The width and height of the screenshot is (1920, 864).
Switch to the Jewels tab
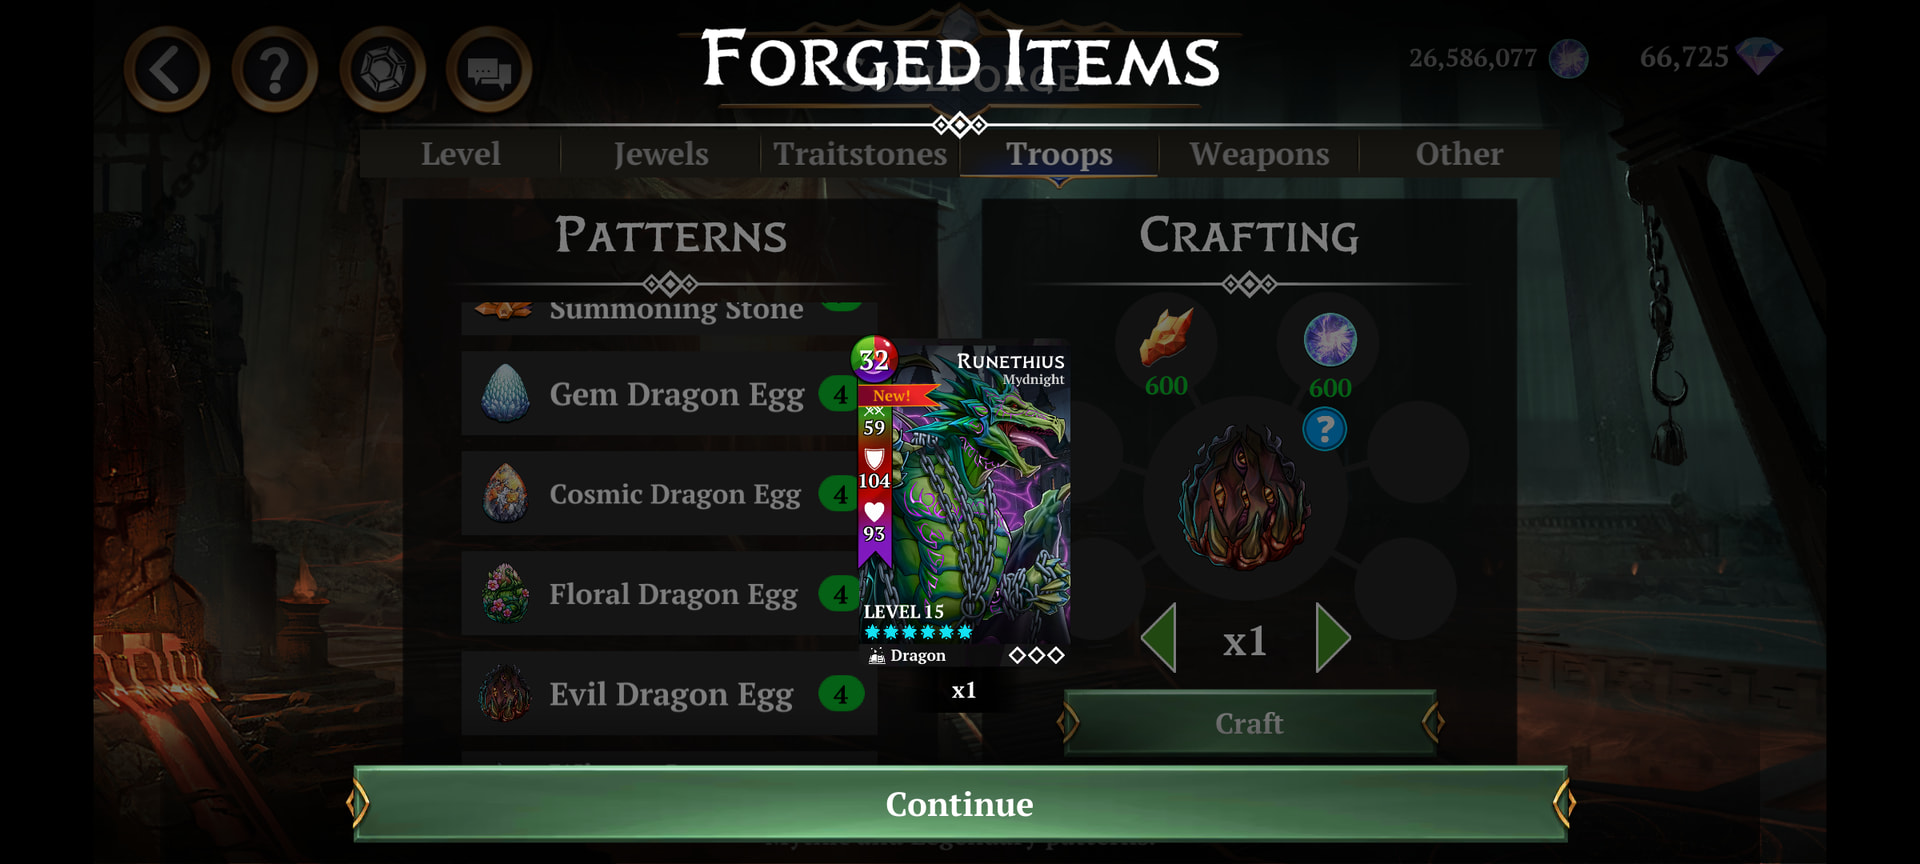(x=661, y=154)
